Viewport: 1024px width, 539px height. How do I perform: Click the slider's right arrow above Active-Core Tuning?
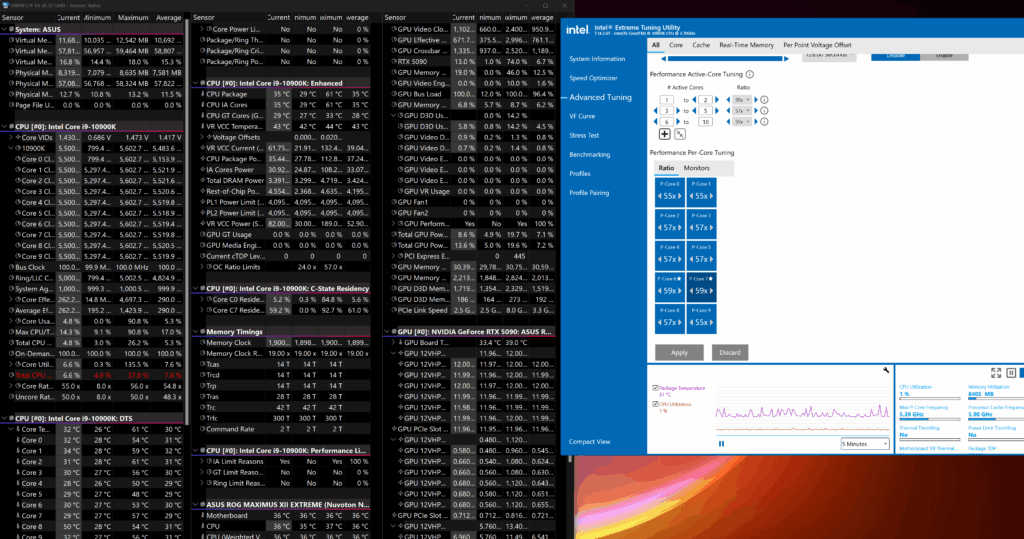coord(786,59)
